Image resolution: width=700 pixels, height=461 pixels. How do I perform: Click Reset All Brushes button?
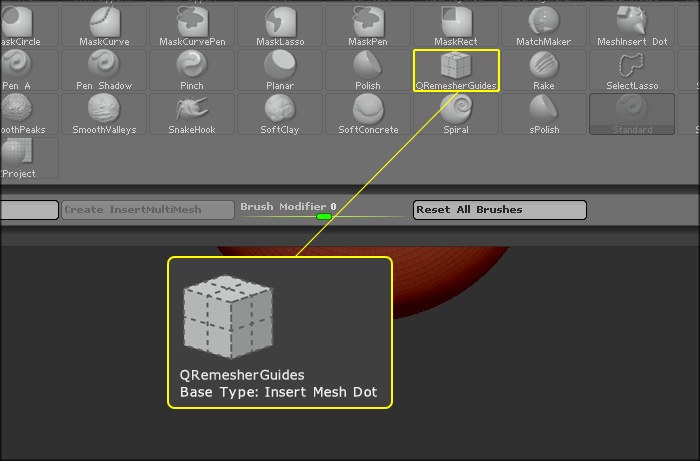point(500,210)
